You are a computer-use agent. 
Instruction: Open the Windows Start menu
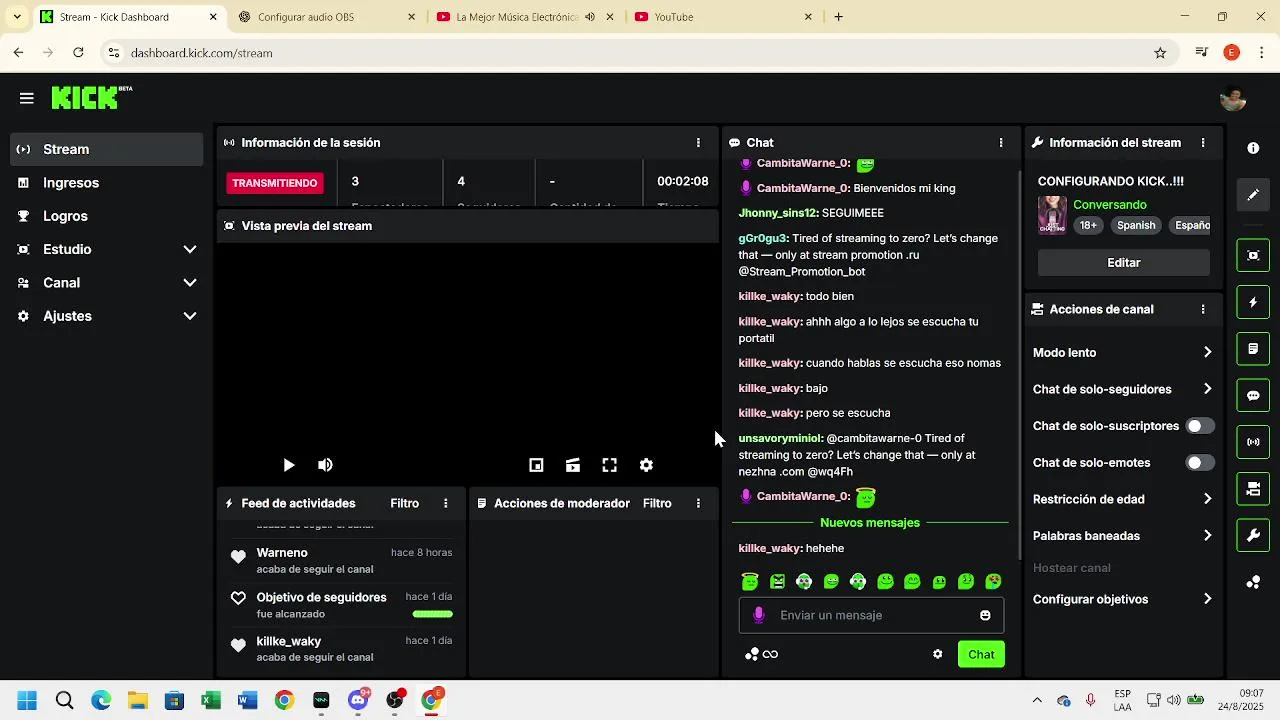(x=27, y=700)
